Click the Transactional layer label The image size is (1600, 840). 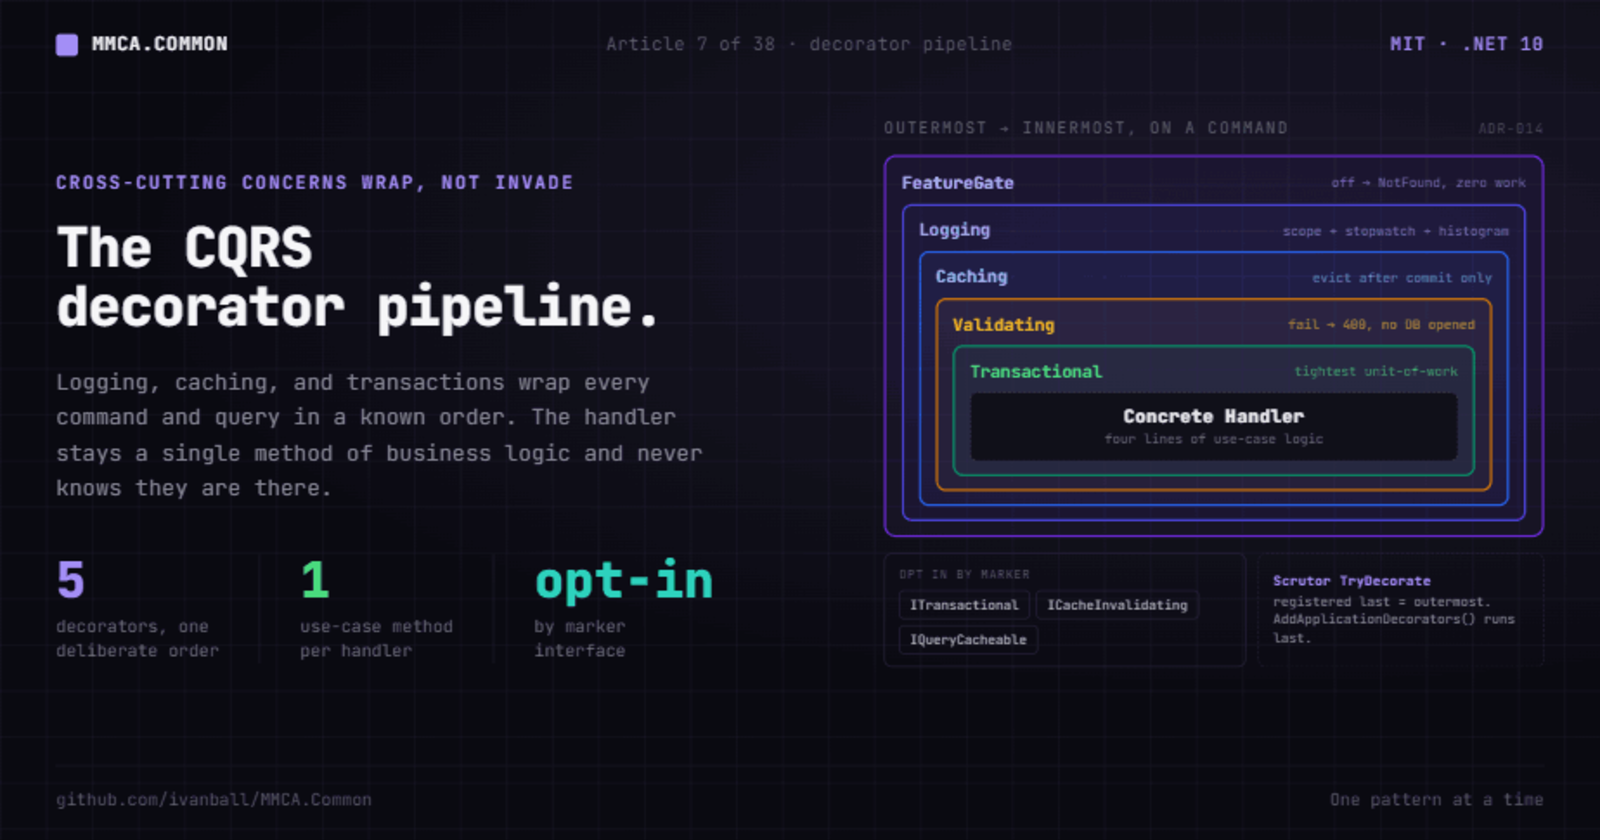pyautogui.click(x=1036, y=372)
